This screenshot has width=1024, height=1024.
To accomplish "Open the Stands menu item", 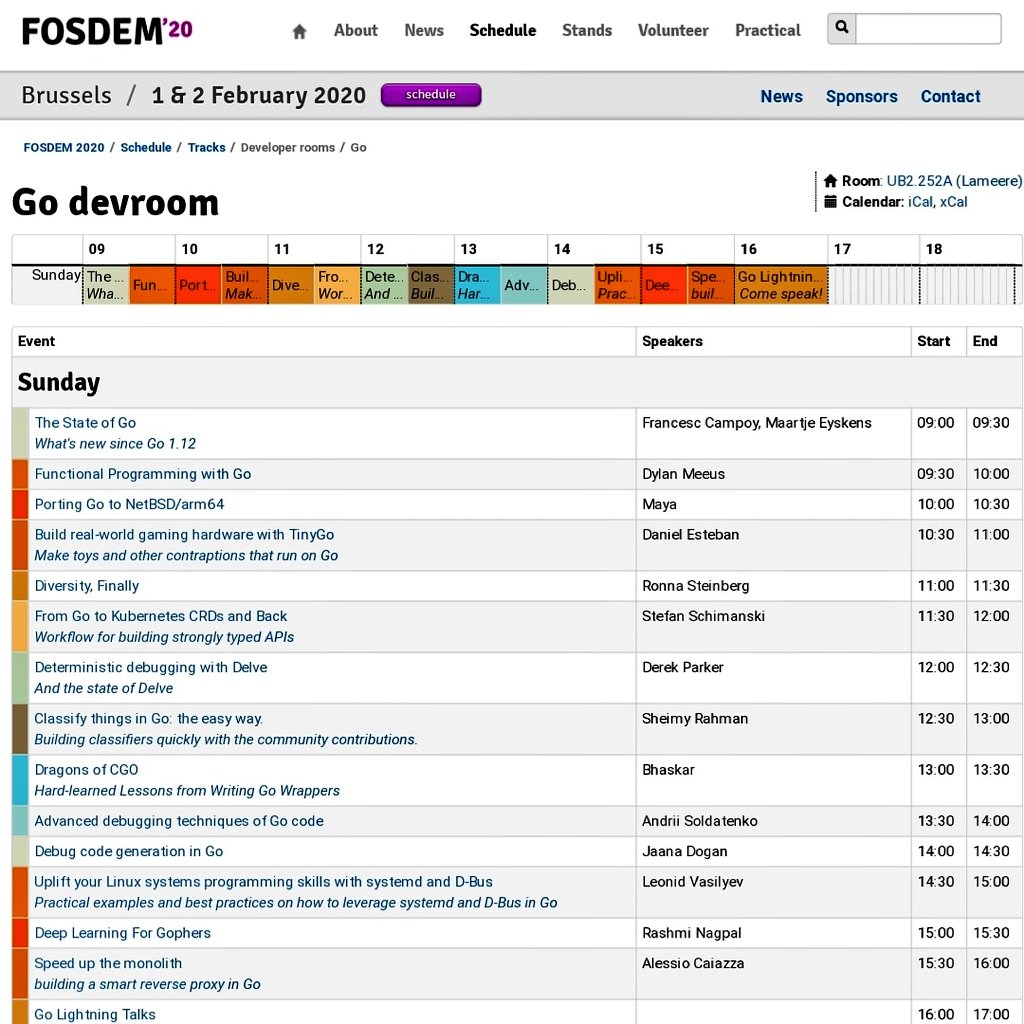I will tap(587, 31).
